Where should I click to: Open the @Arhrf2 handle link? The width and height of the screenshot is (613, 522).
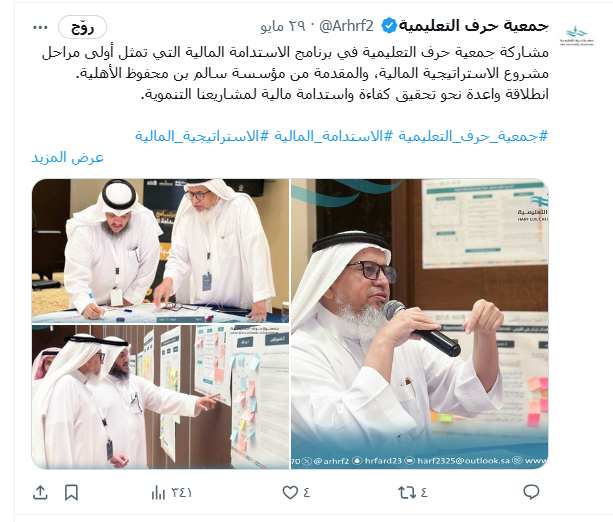(346, 26)
